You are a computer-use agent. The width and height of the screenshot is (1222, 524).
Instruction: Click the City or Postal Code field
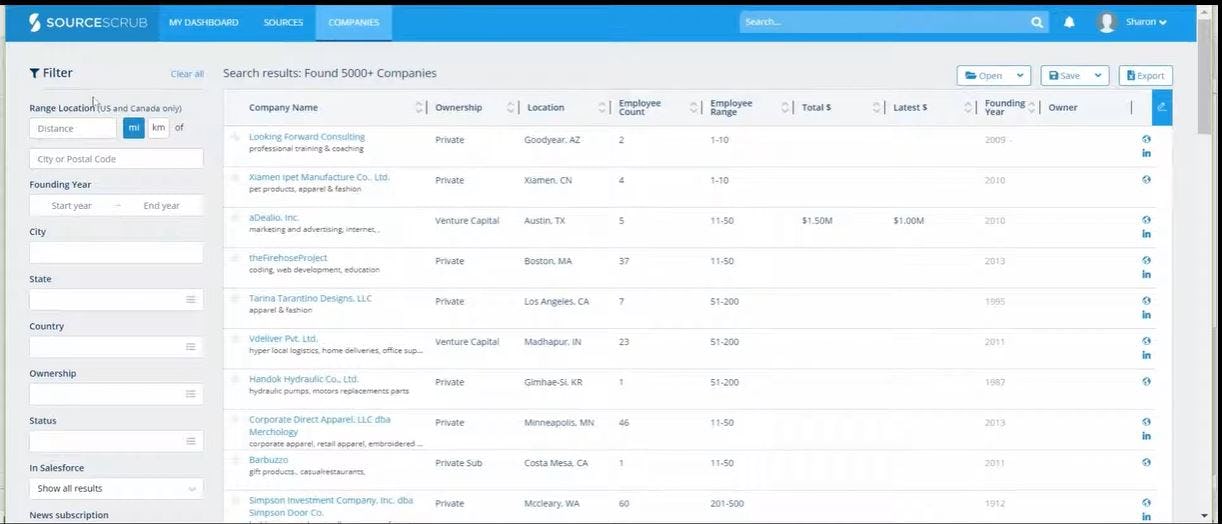tap(116, 159)
